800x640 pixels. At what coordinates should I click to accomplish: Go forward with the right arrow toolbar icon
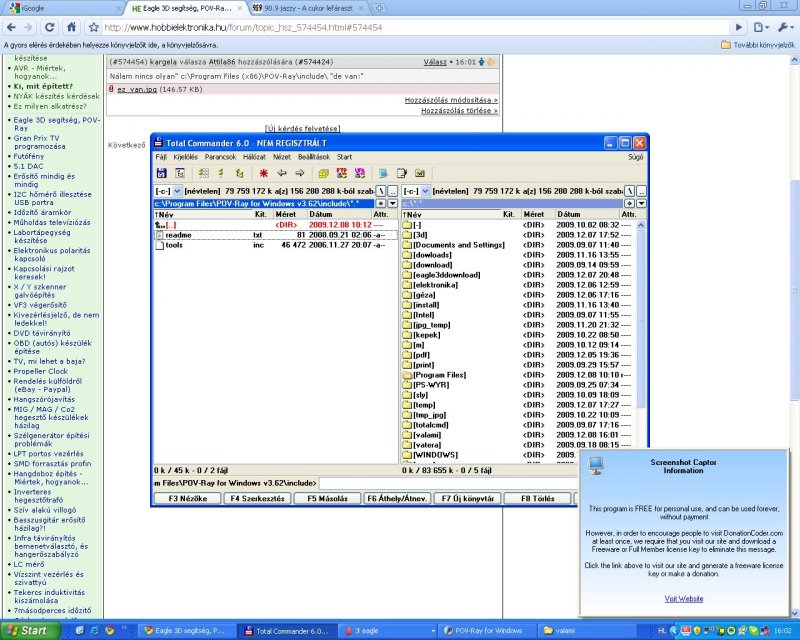(x=300, y=173)
